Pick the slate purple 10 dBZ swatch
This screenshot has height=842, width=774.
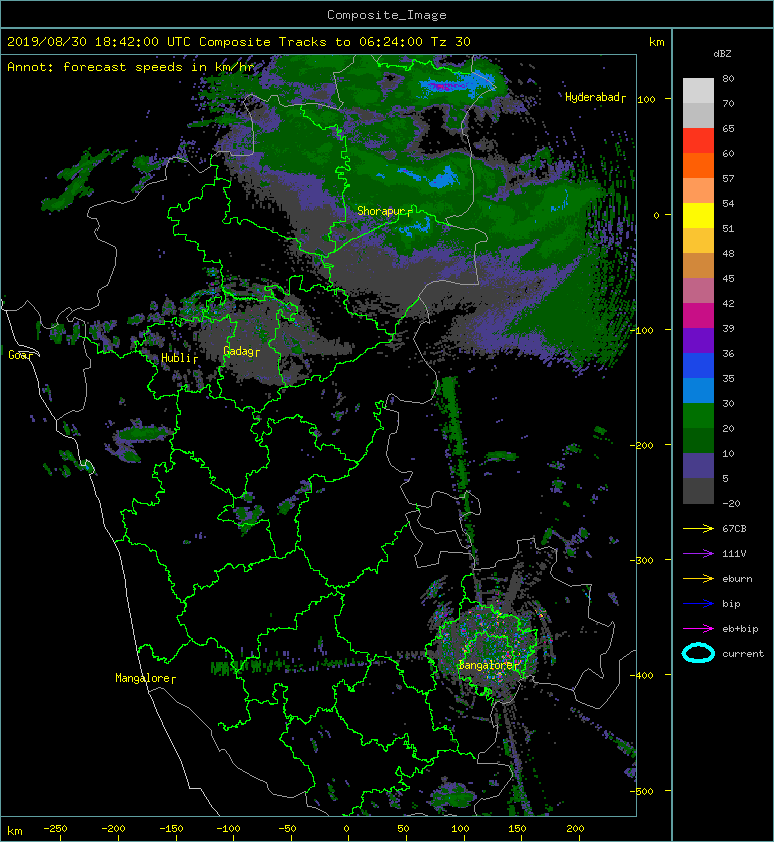(x=698, y=466)
